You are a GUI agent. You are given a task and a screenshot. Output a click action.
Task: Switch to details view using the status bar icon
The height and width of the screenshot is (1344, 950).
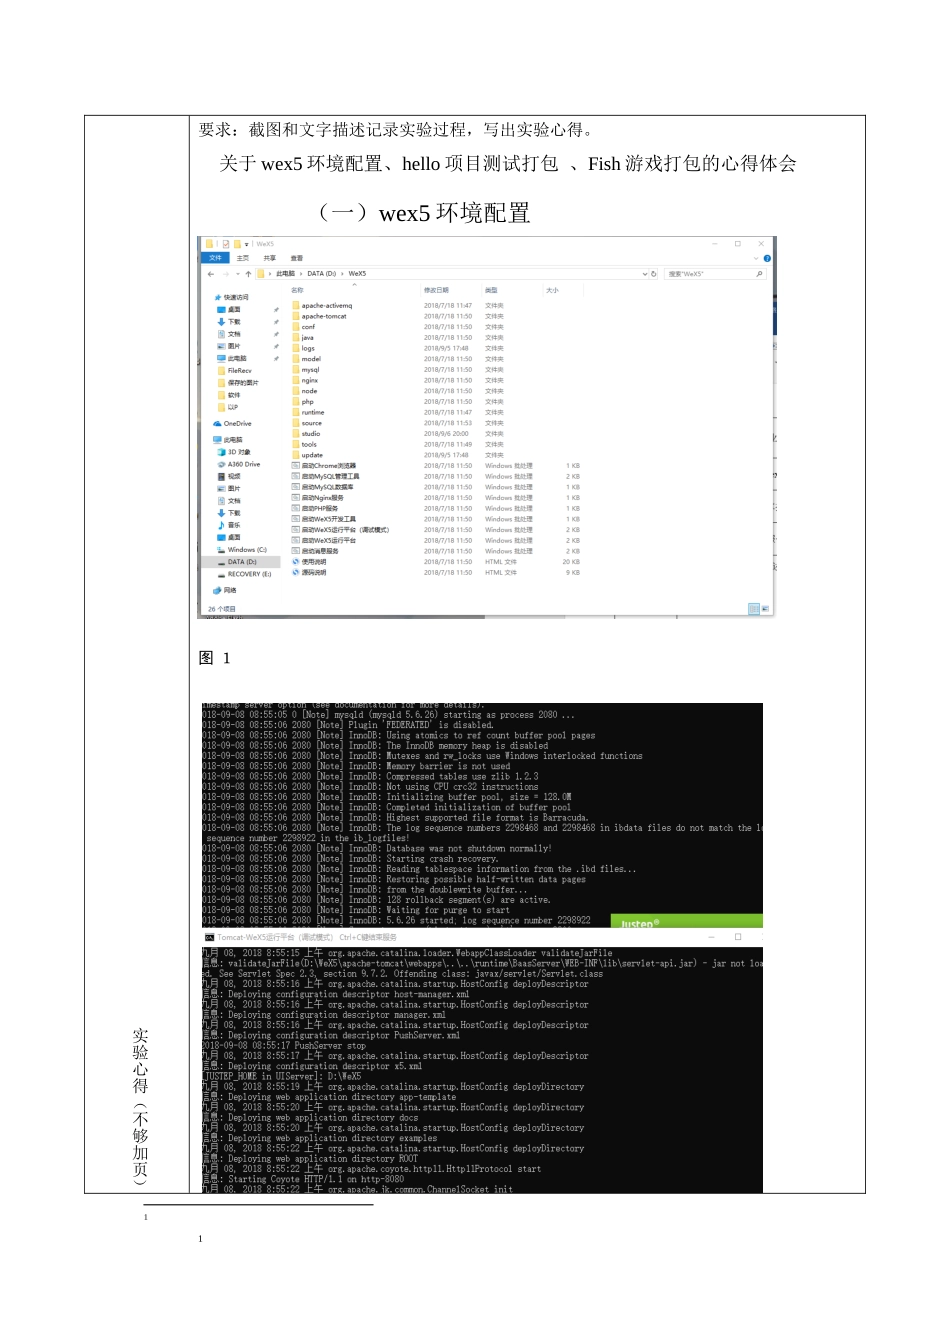[x=755, y=608]
